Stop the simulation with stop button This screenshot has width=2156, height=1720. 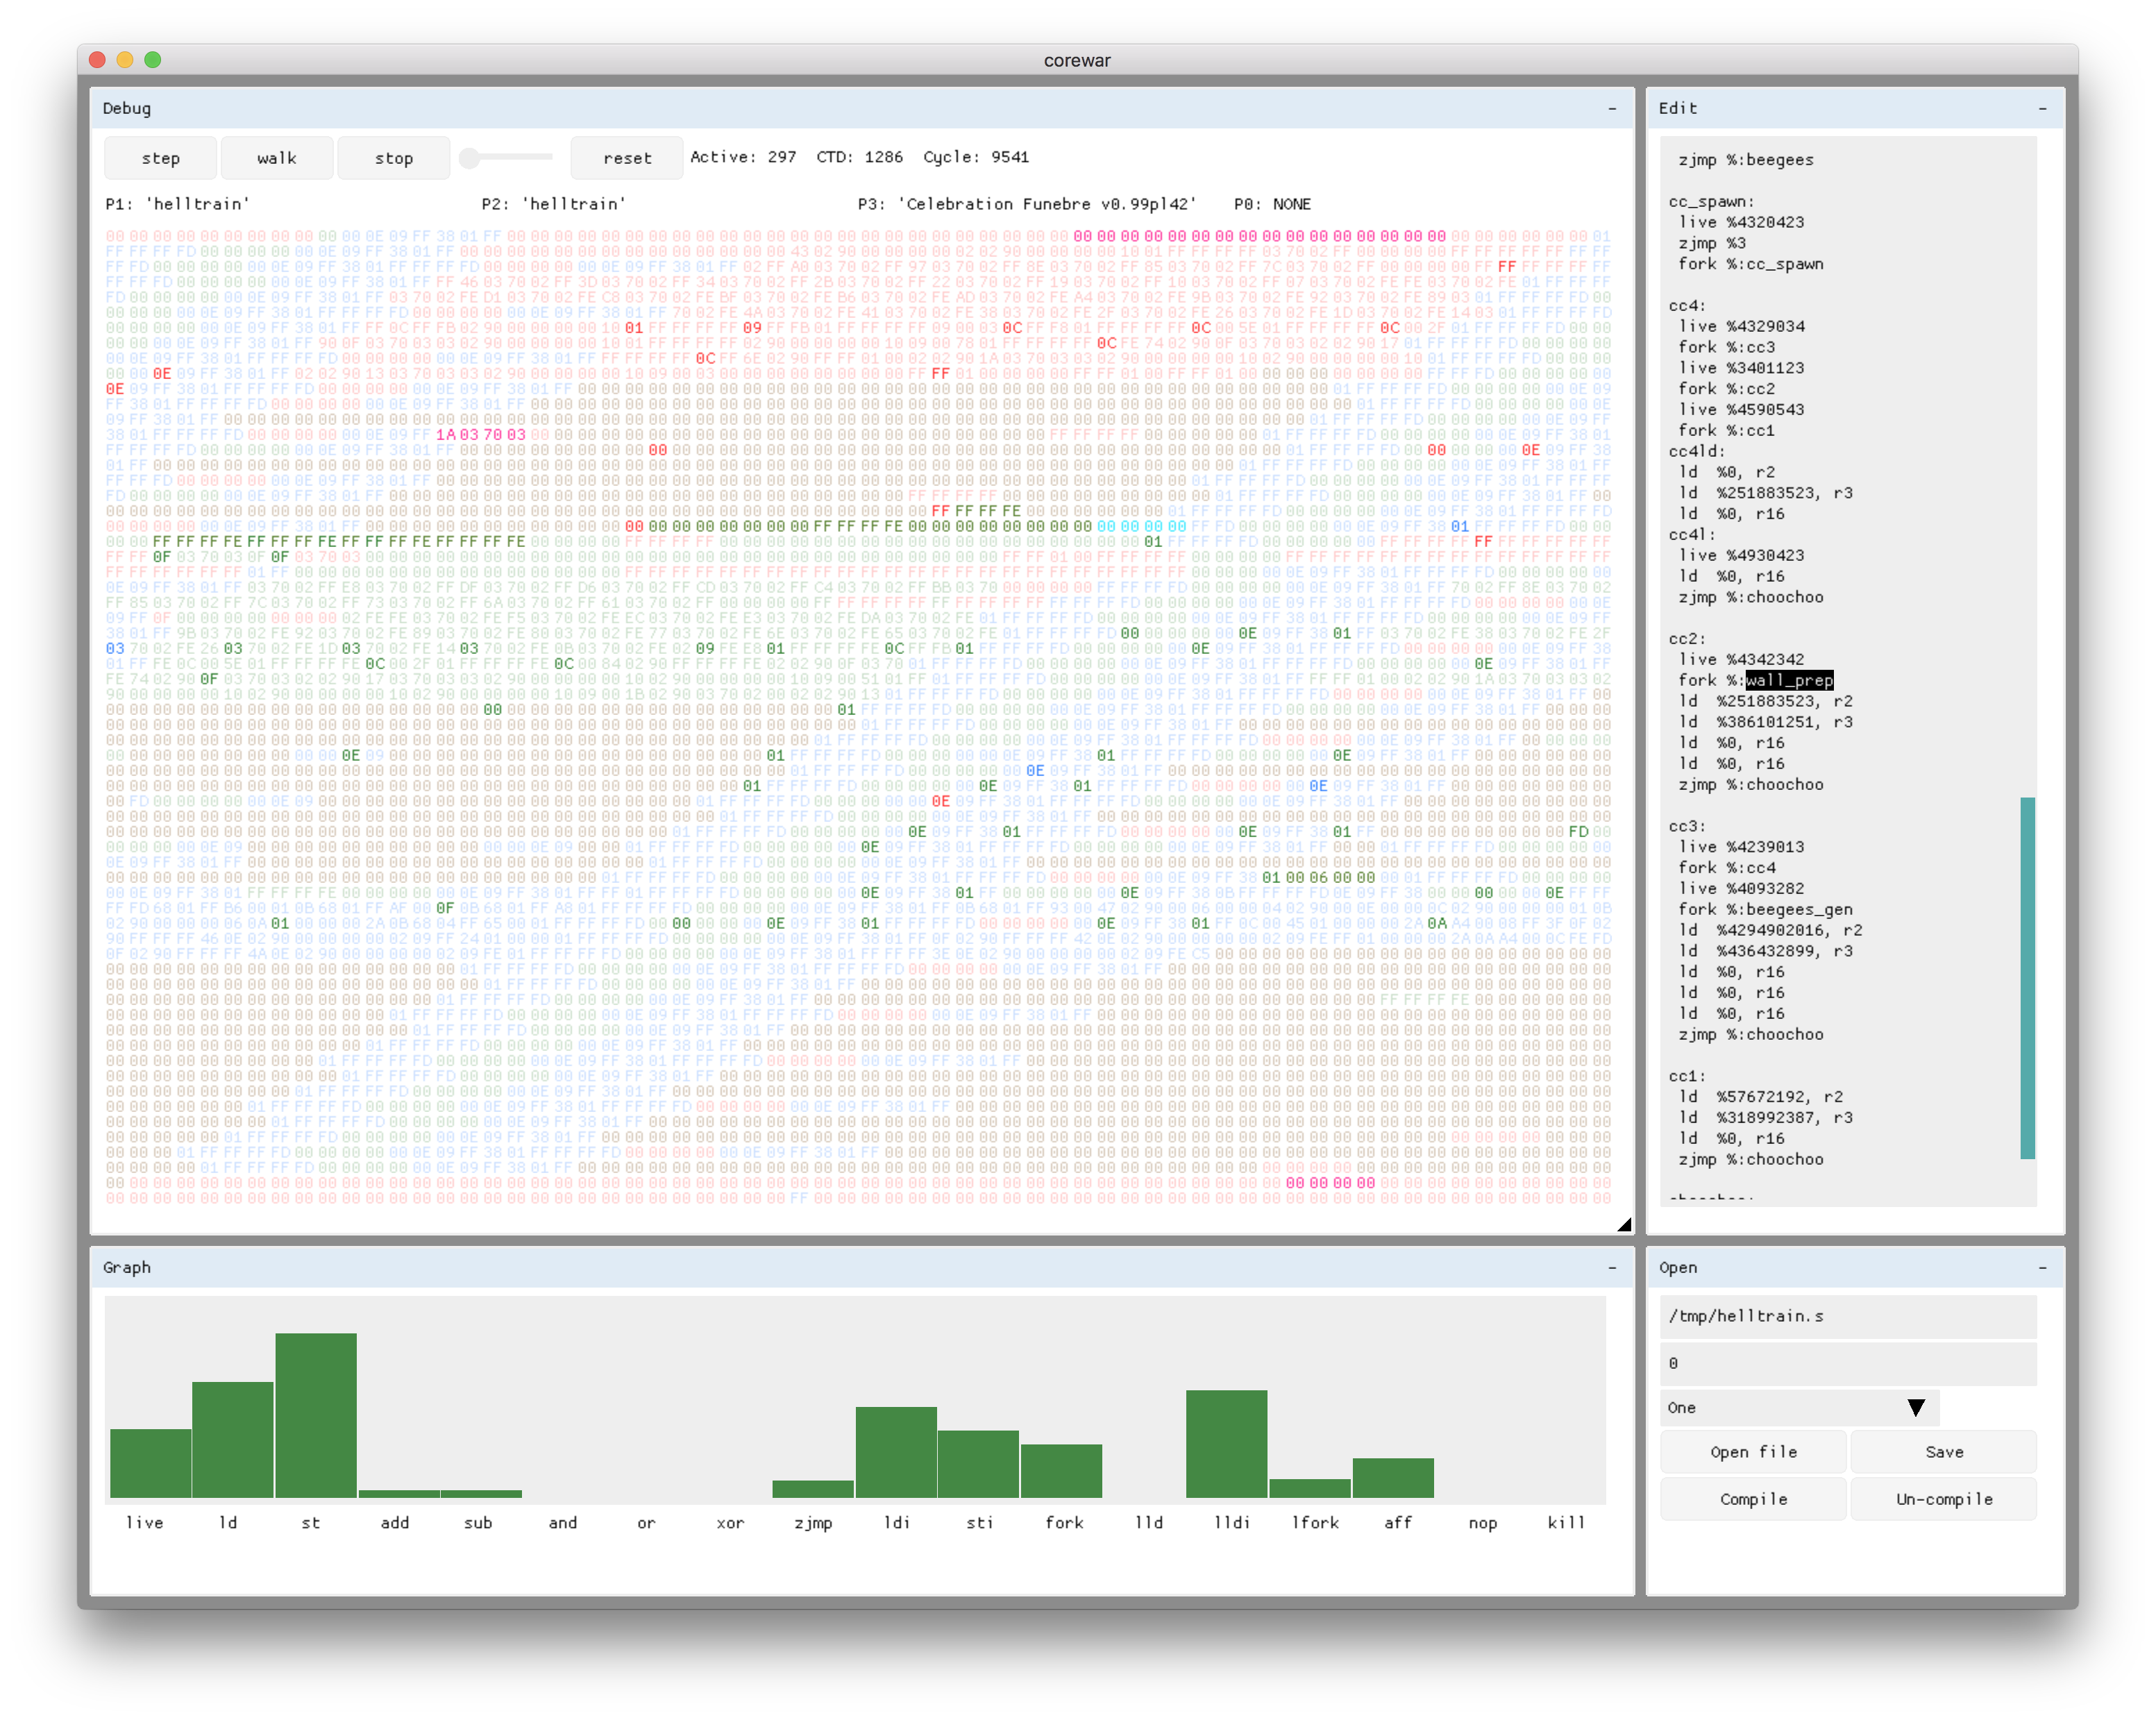[x=393, y=158]
